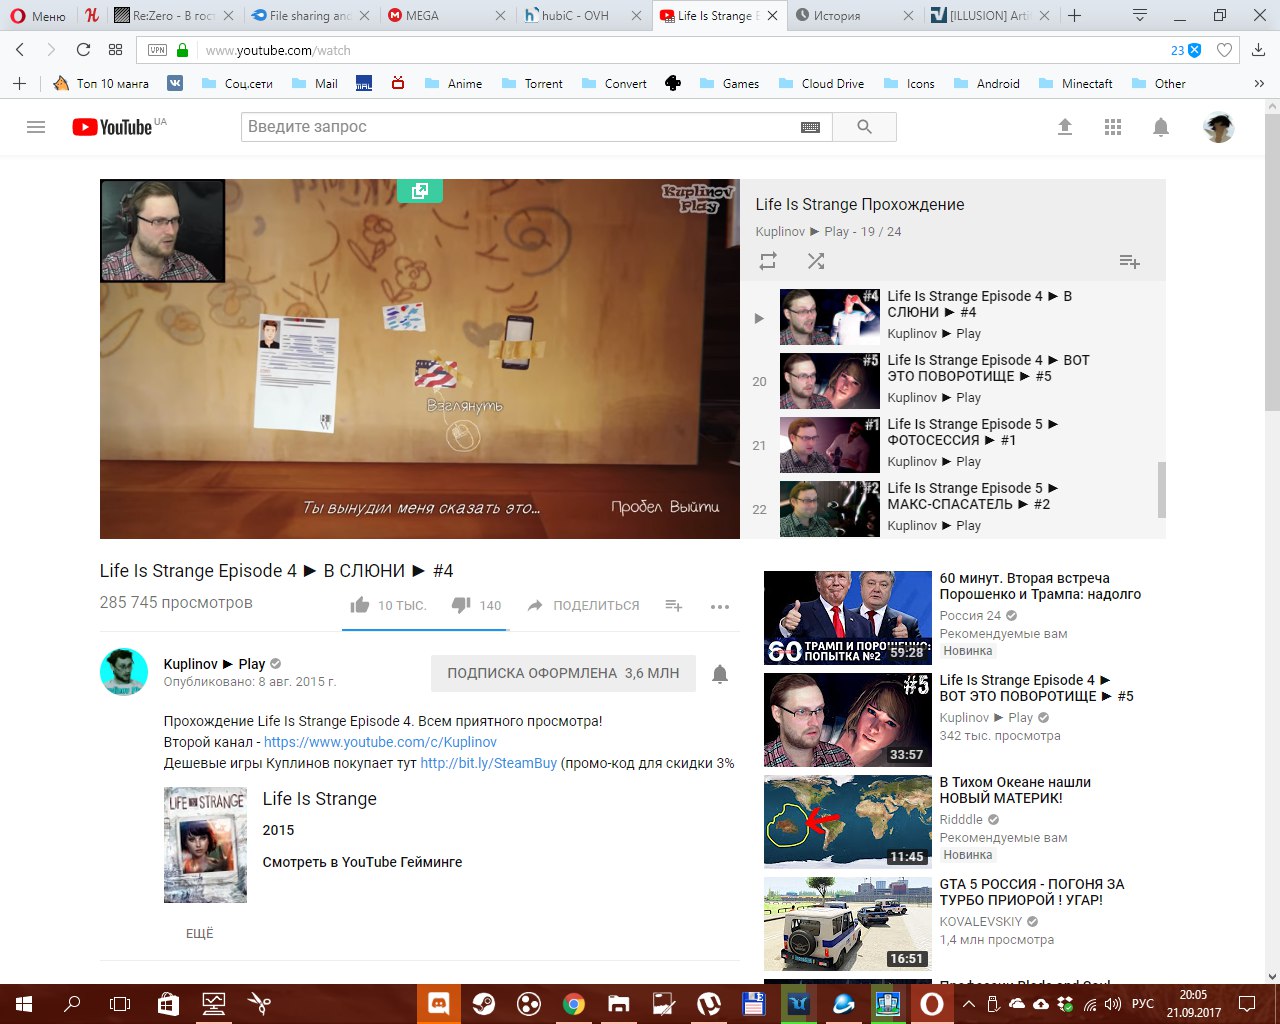
Task: Open the three-dots more actions menu
Action: click(x=720, y=606)
